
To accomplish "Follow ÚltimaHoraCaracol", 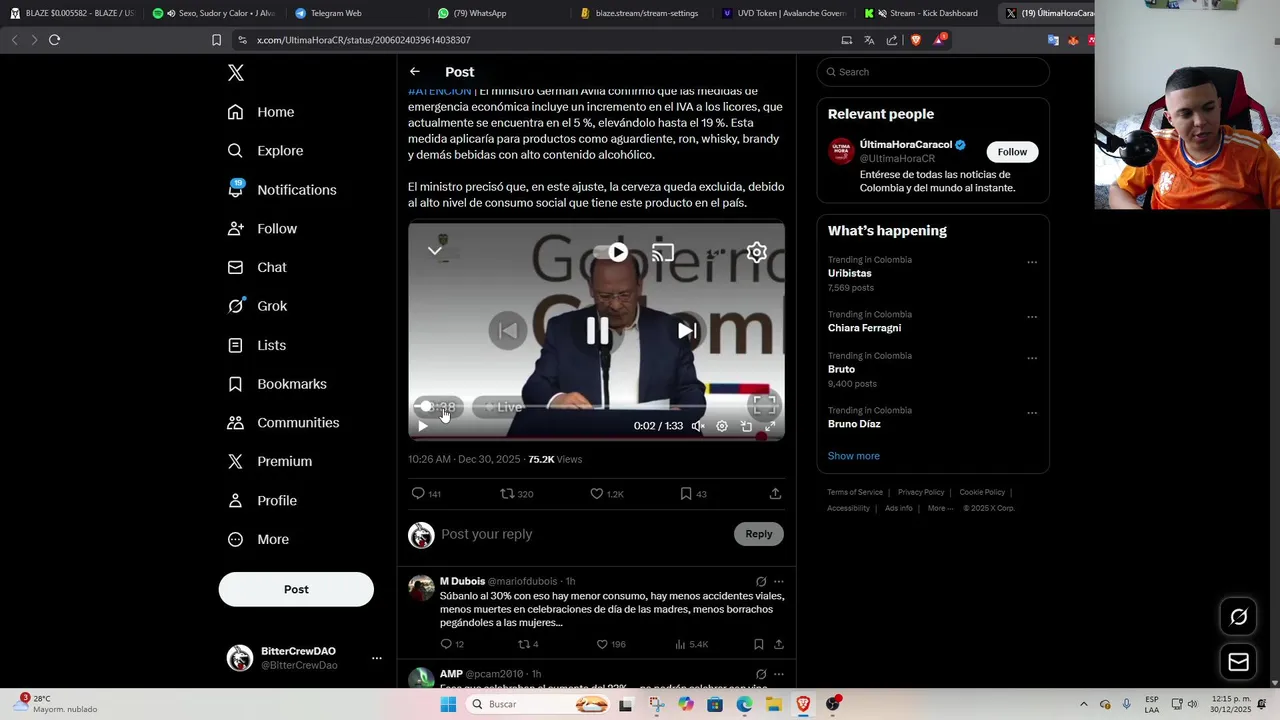I will [1012, 152].
